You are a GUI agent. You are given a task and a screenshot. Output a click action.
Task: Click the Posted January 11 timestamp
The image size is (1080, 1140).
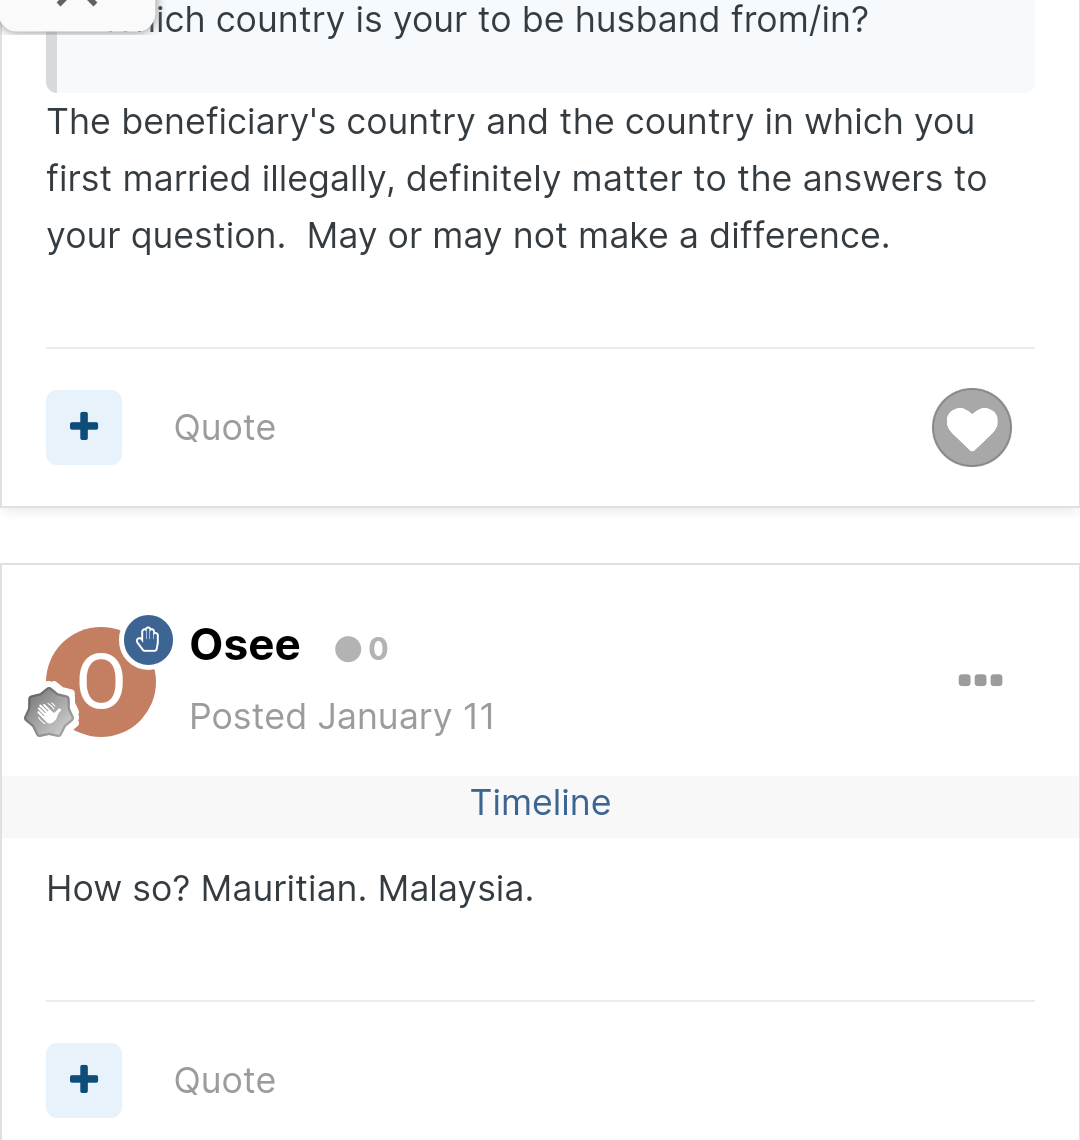(x=342, y=717)
